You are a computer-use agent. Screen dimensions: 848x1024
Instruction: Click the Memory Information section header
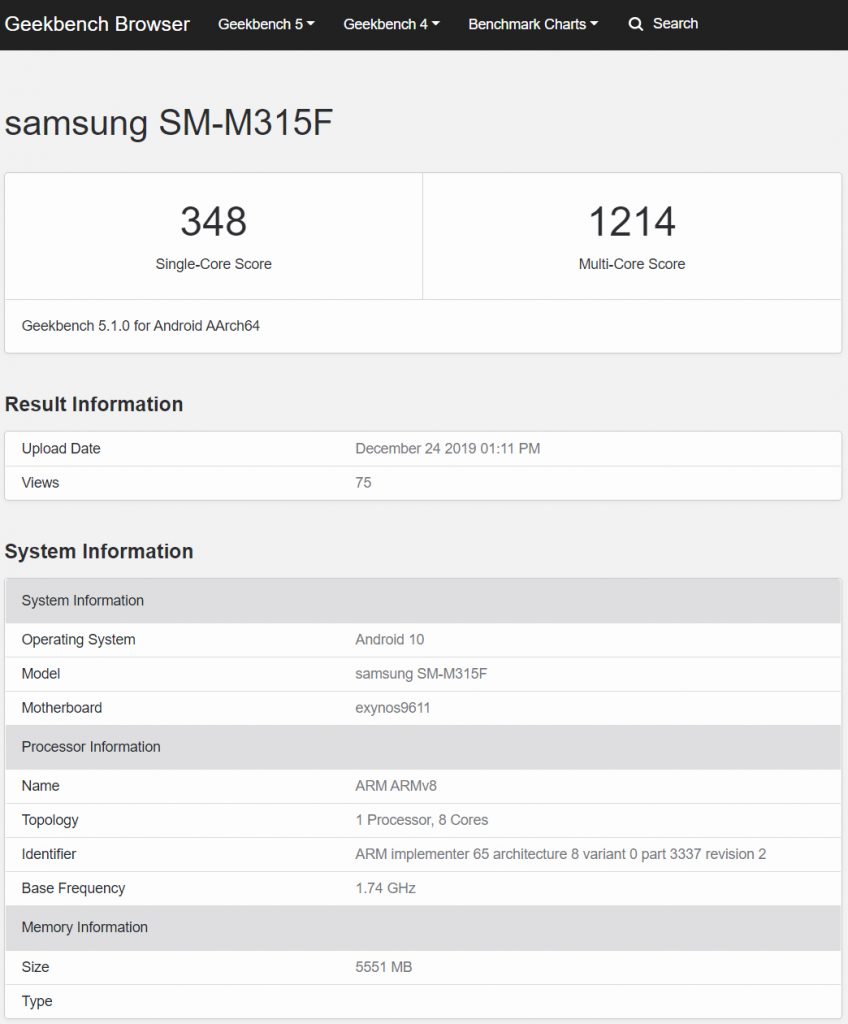tap(85, 927)
